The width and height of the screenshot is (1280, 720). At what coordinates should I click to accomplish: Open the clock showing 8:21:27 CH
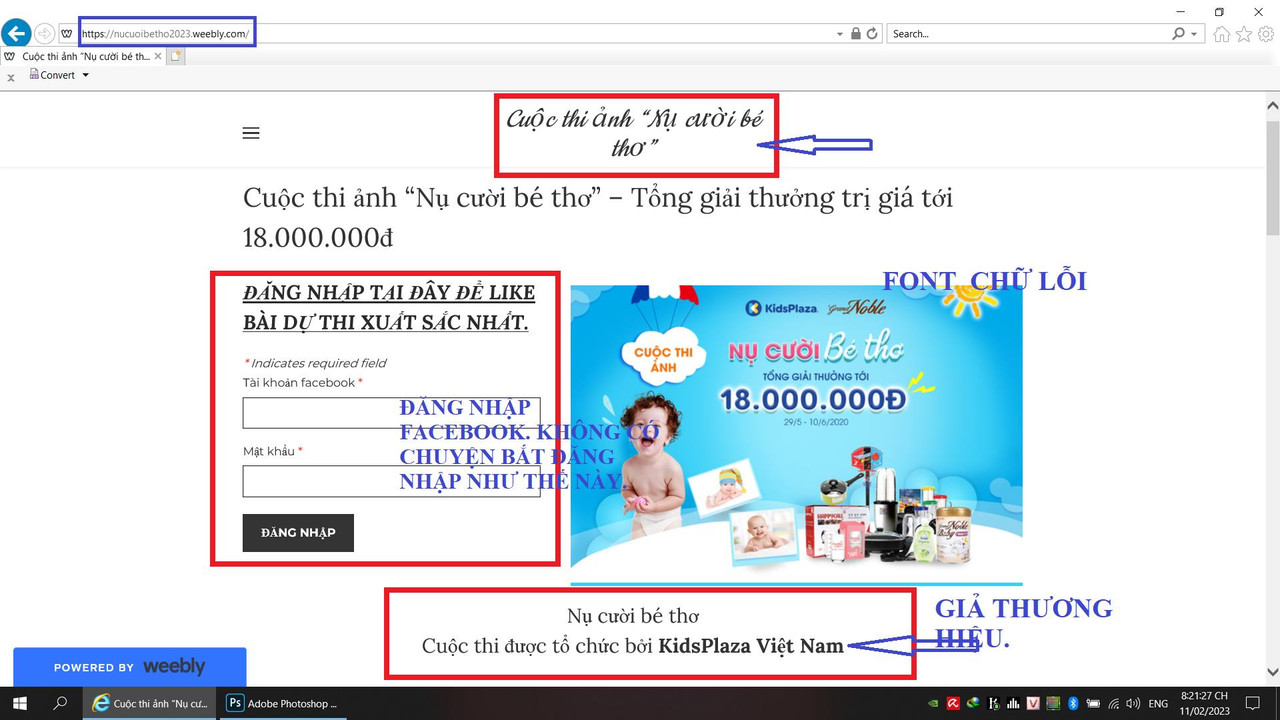(x=1205, y=704)
